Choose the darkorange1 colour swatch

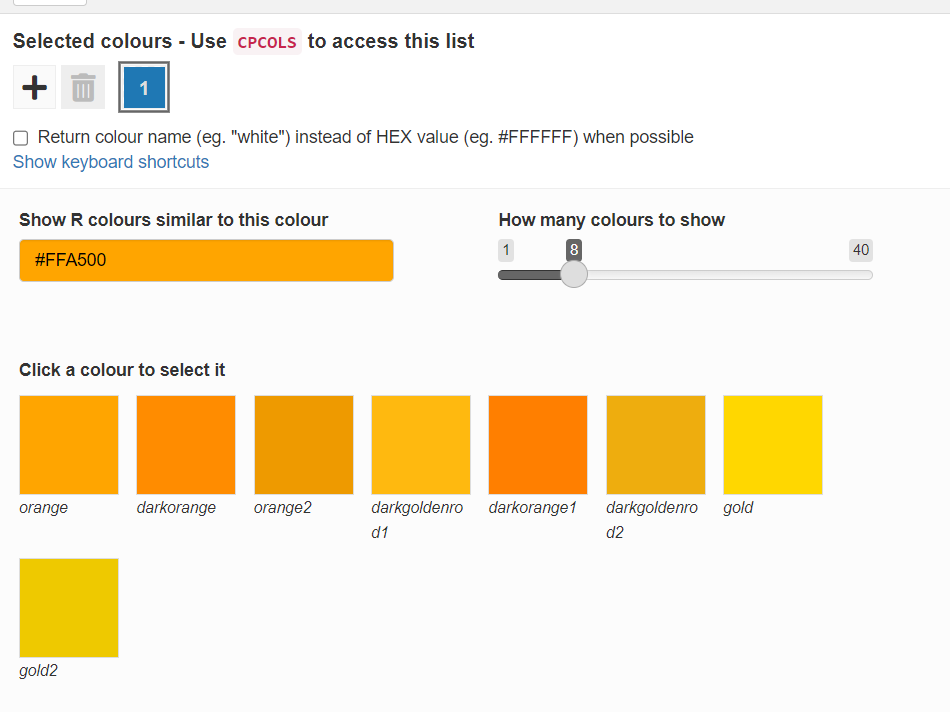pyautogui.click(x=538, y=445)
